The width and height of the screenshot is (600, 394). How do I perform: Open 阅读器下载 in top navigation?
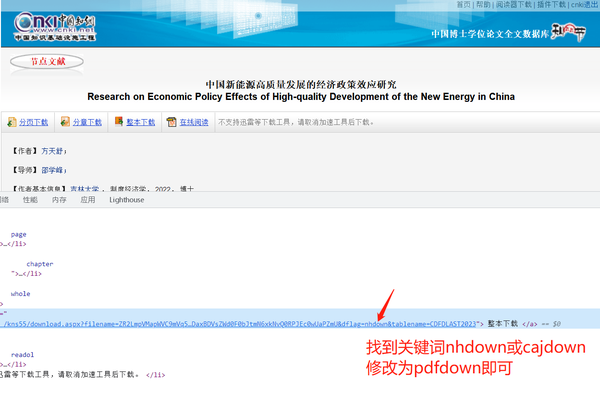tap(514, 5)
